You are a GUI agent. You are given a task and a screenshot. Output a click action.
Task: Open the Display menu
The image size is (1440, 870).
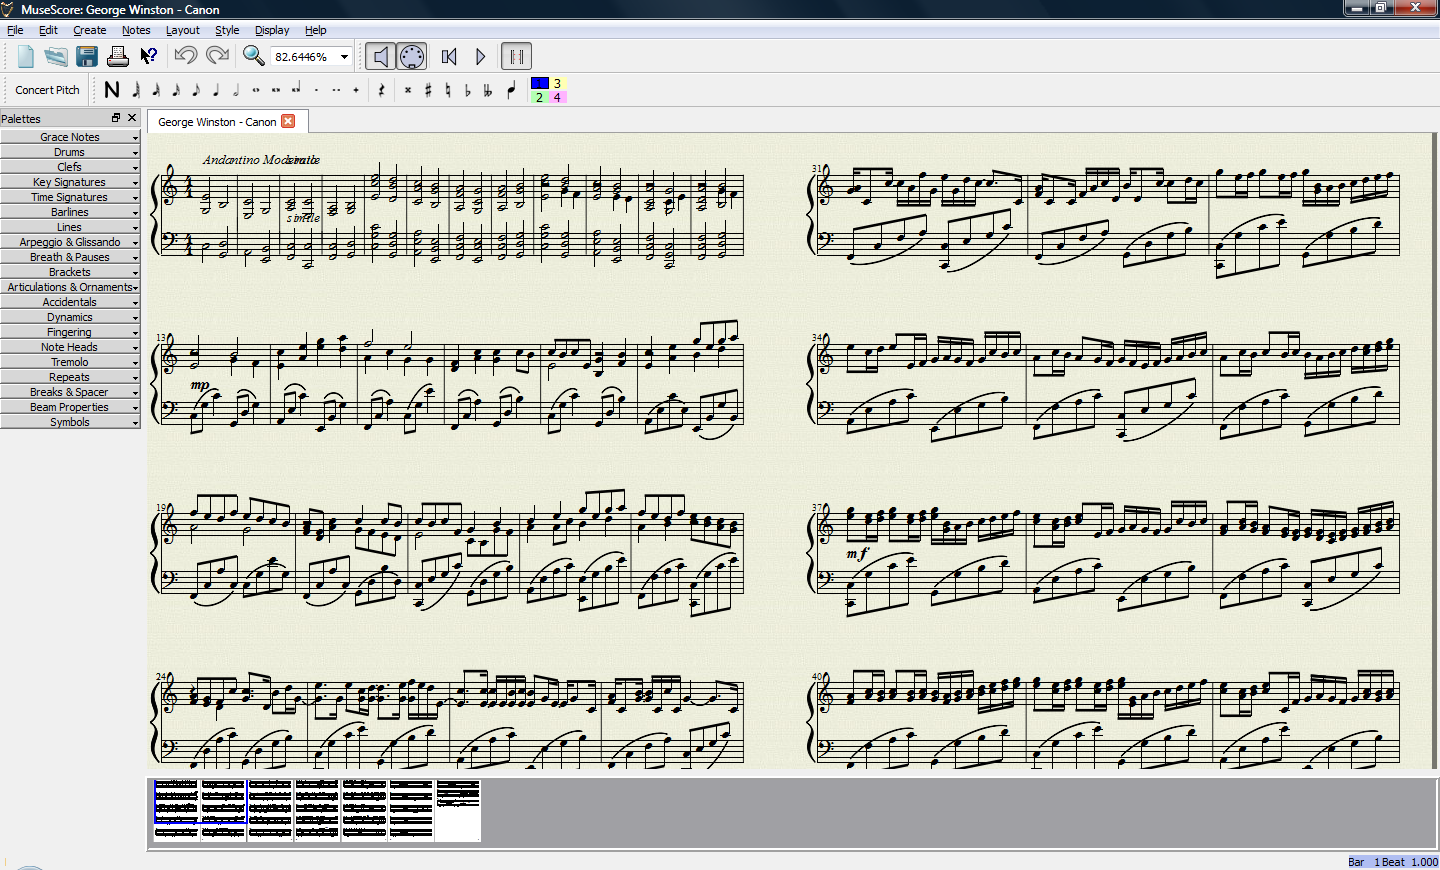tap(272, 30)
